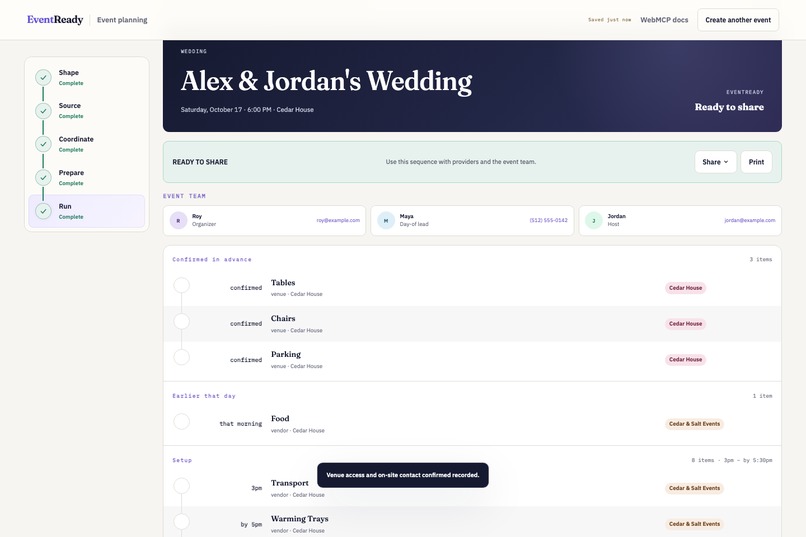Click the Ready to share status text
The image size is (806, 537).
[729, 107]
